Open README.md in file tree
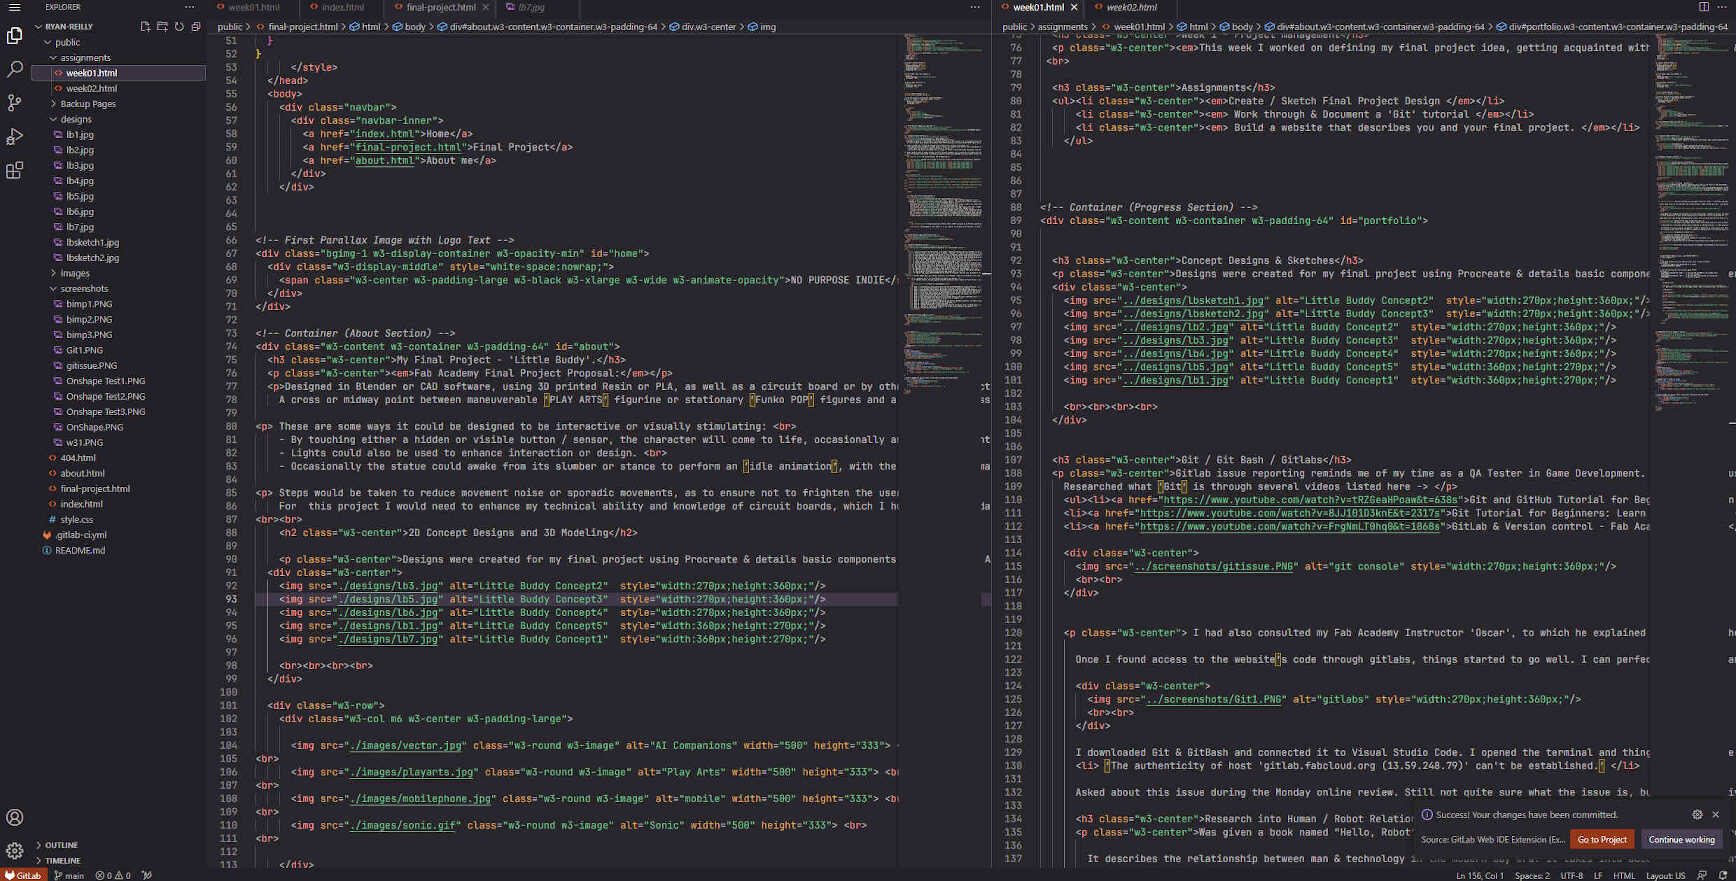 click(x=80, y=550)
